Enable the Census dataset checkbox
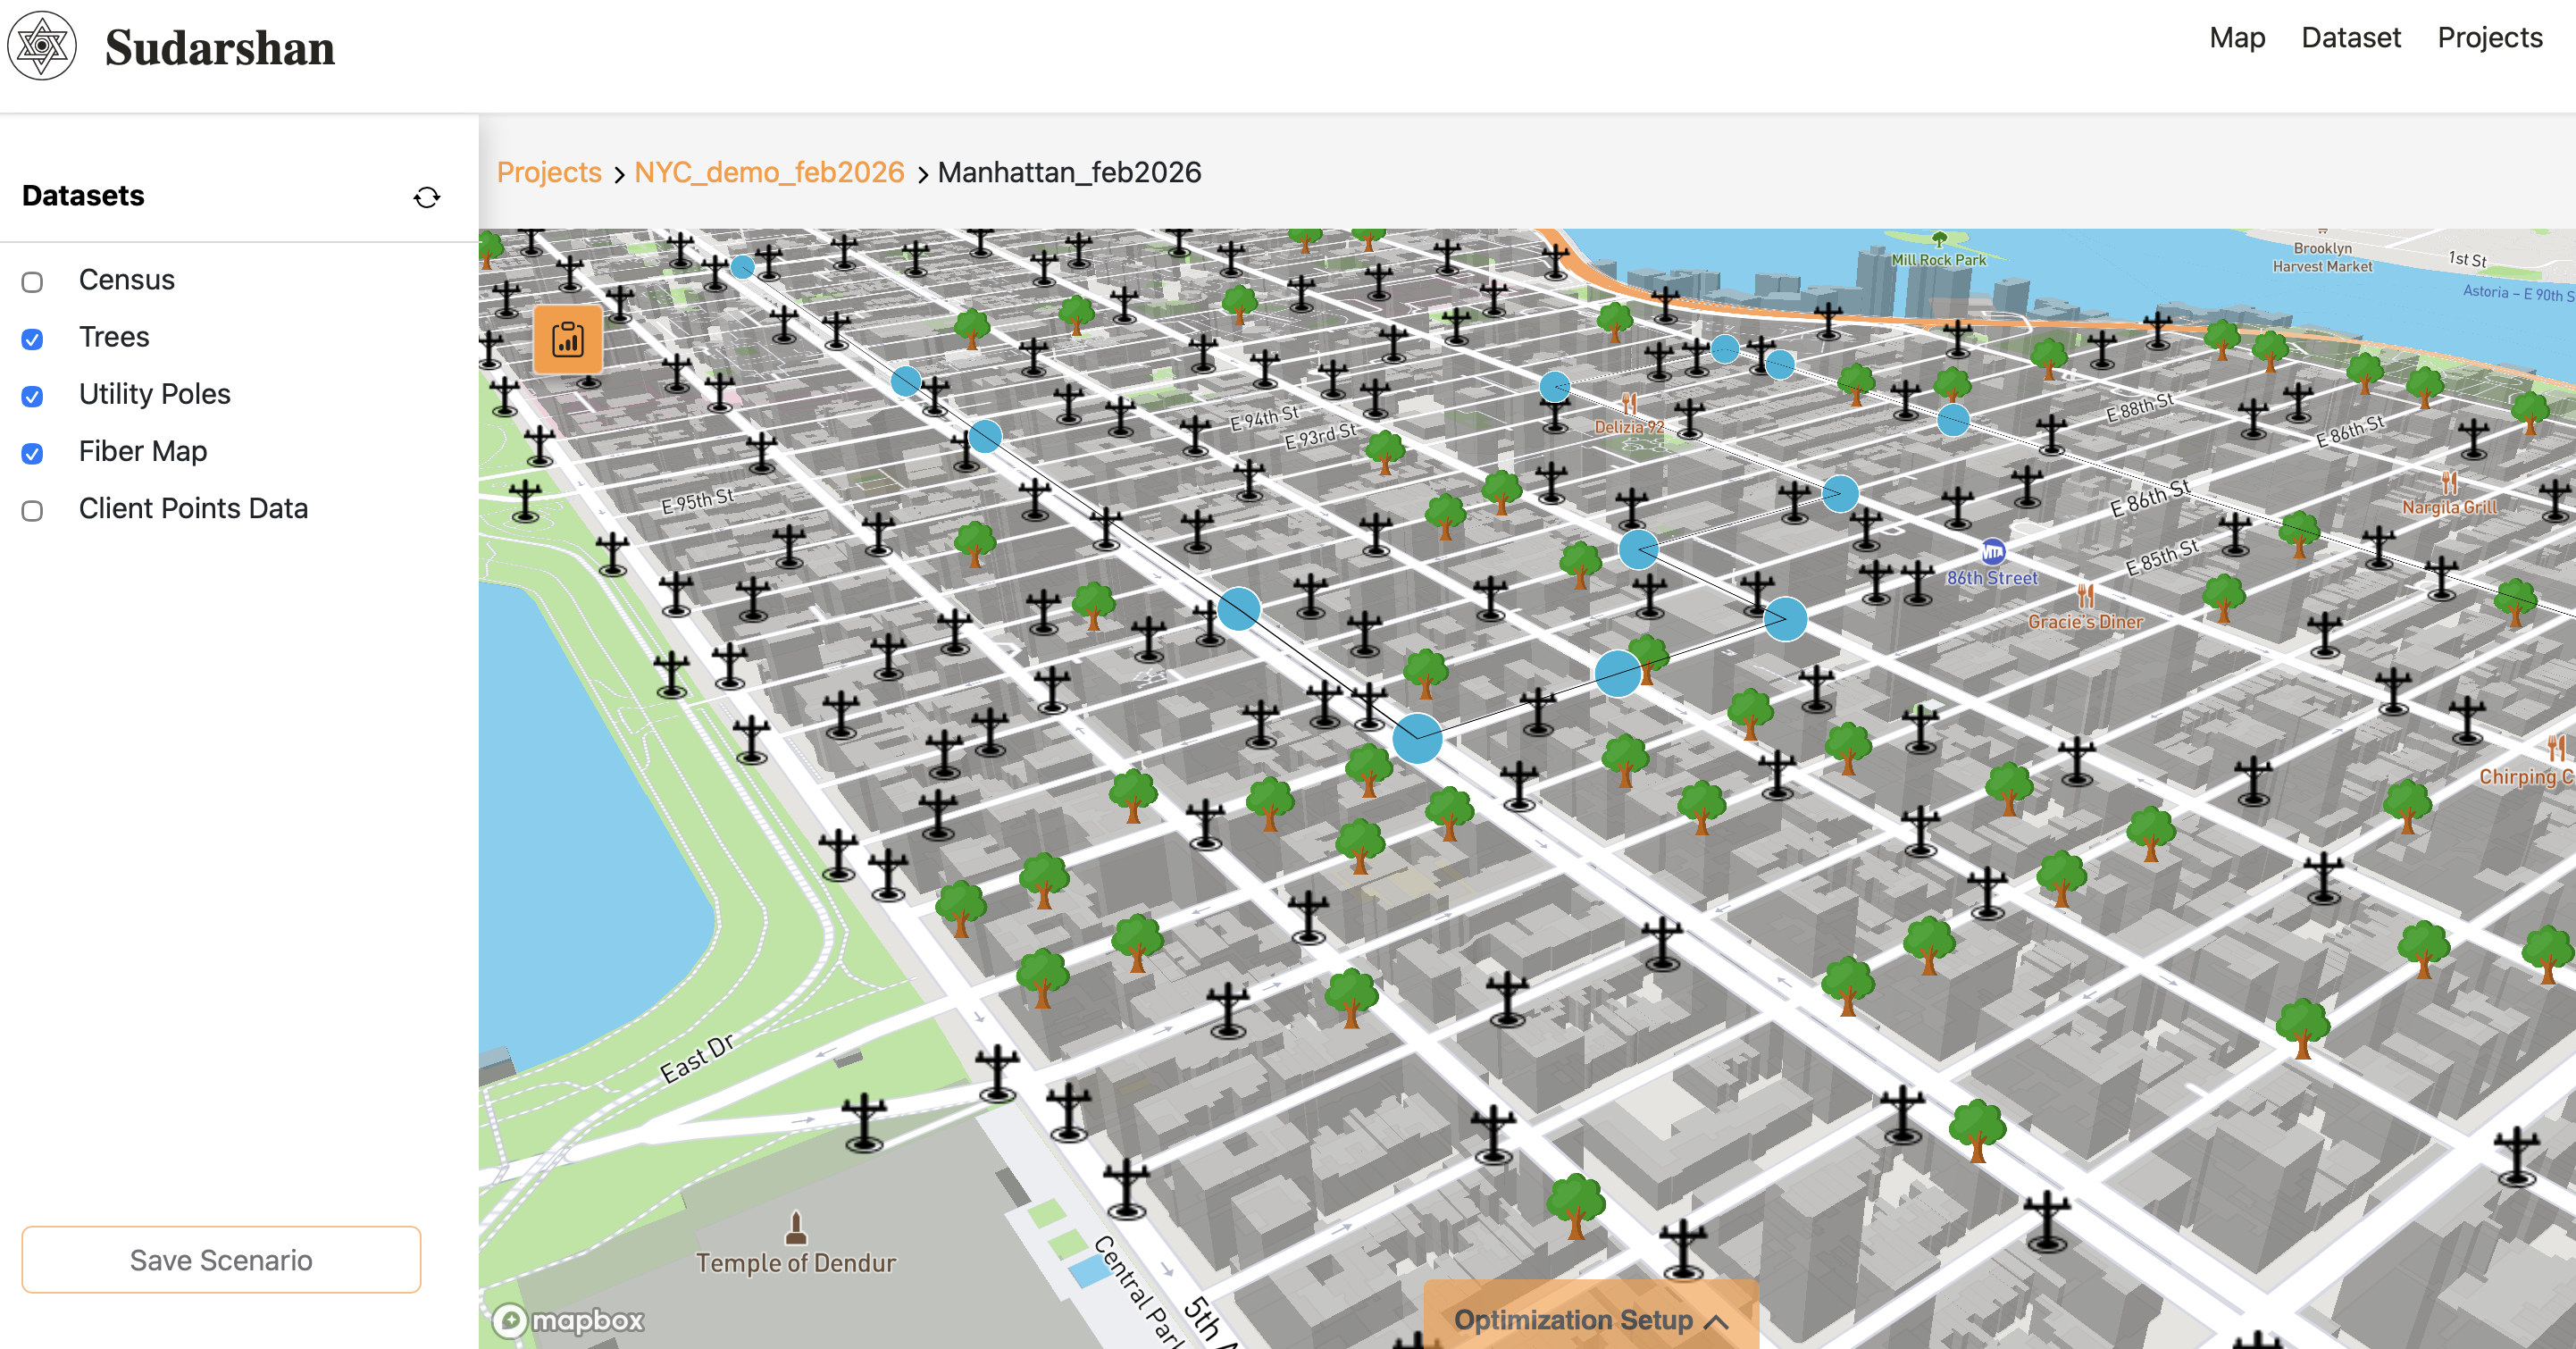 tap(33, 282)
